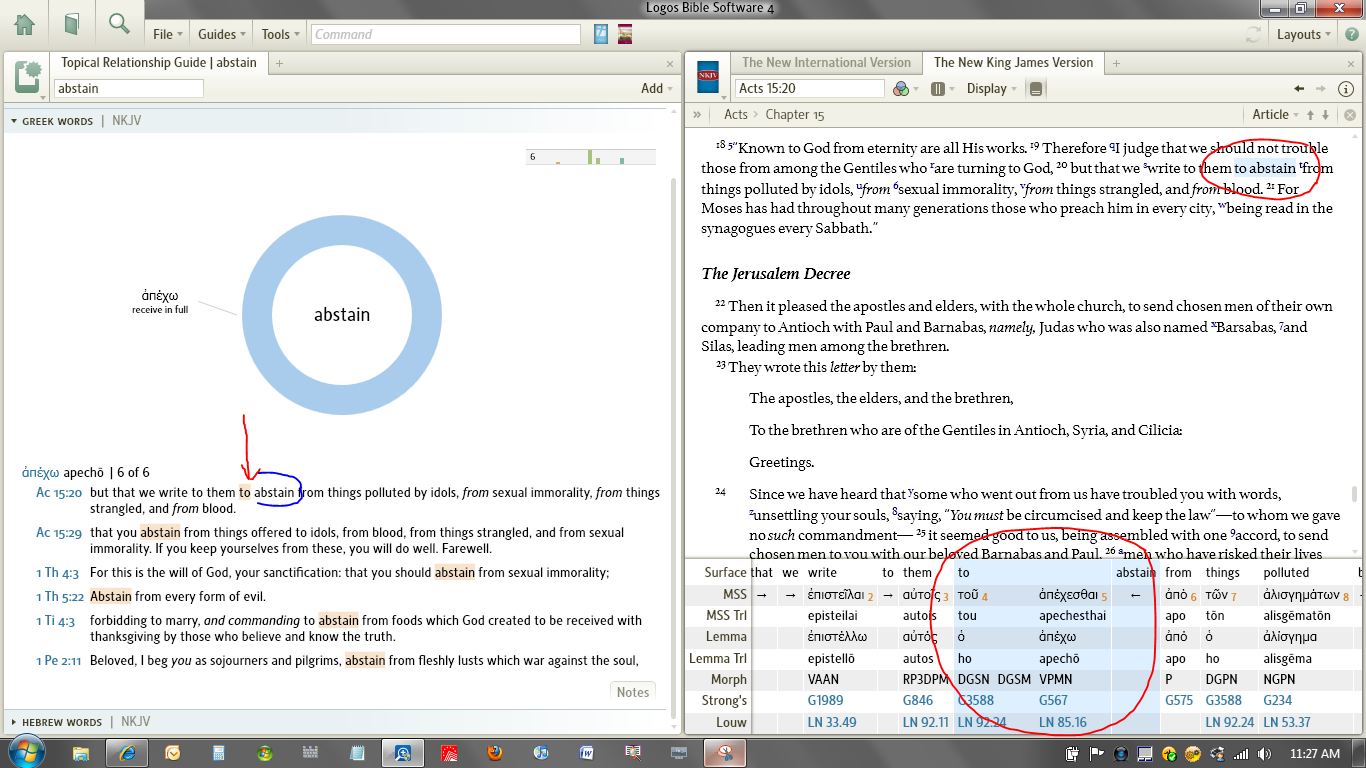
Task: Add new tab beside New King James Version
Action: pos(1116,63)
